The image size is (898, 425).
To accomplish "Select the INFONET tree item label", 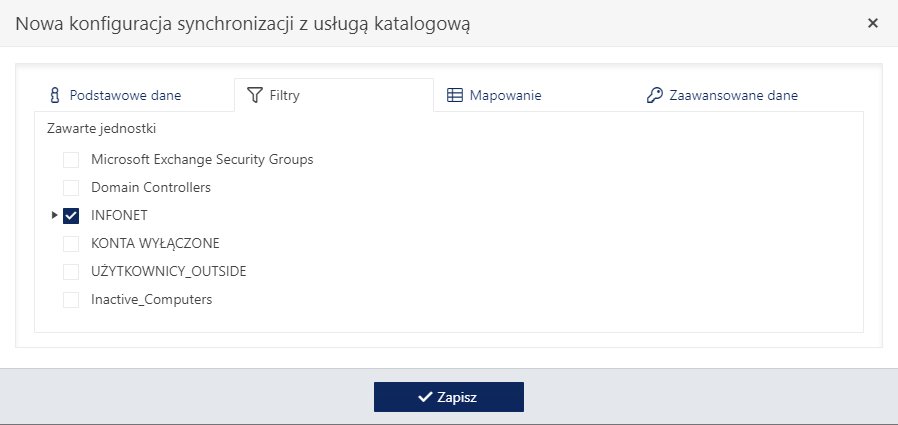I will (119, 215).
